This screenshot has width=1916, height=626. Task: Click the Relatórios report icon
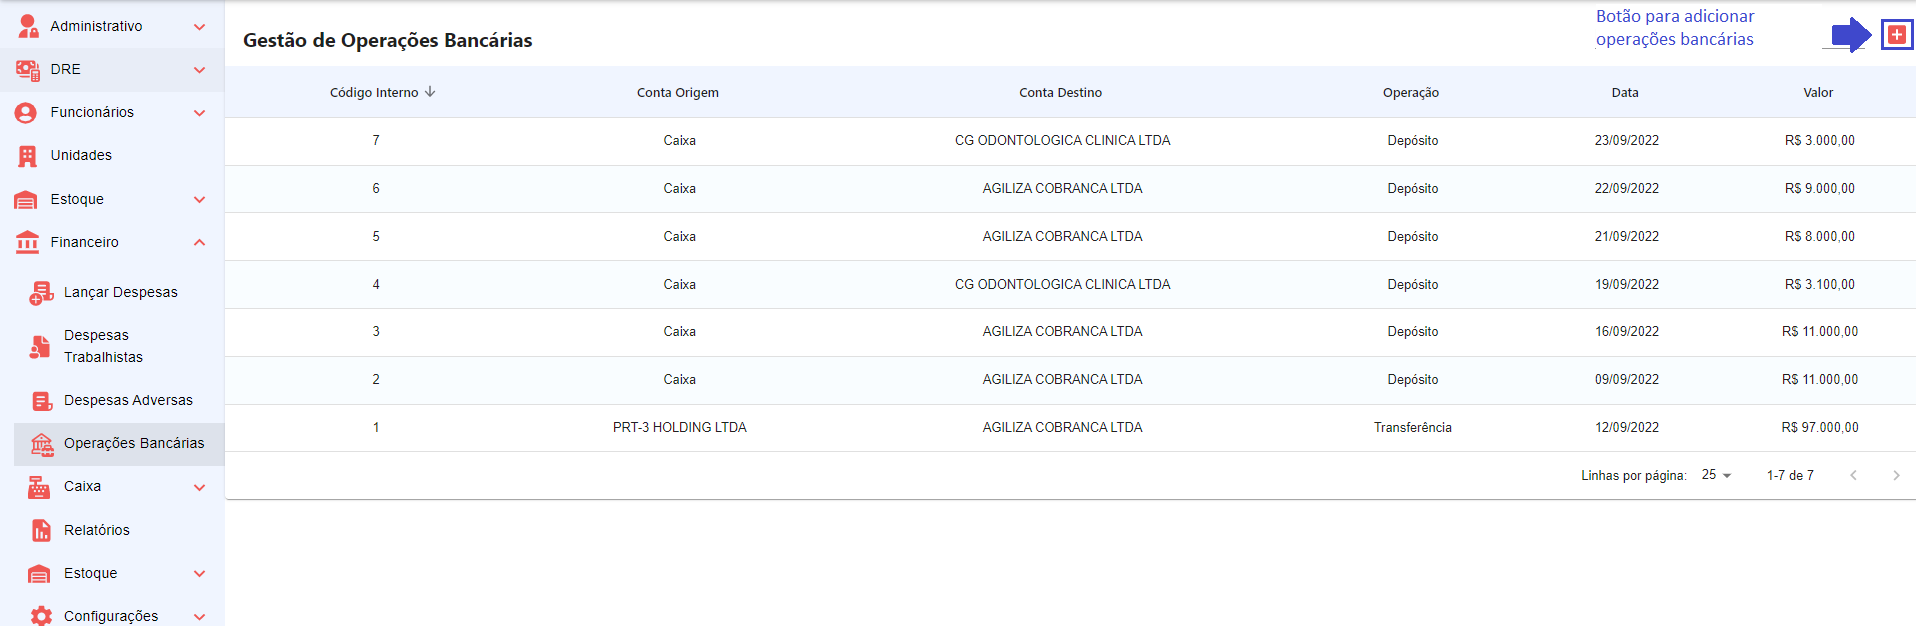pyautogui.click(x=41, y=530)
